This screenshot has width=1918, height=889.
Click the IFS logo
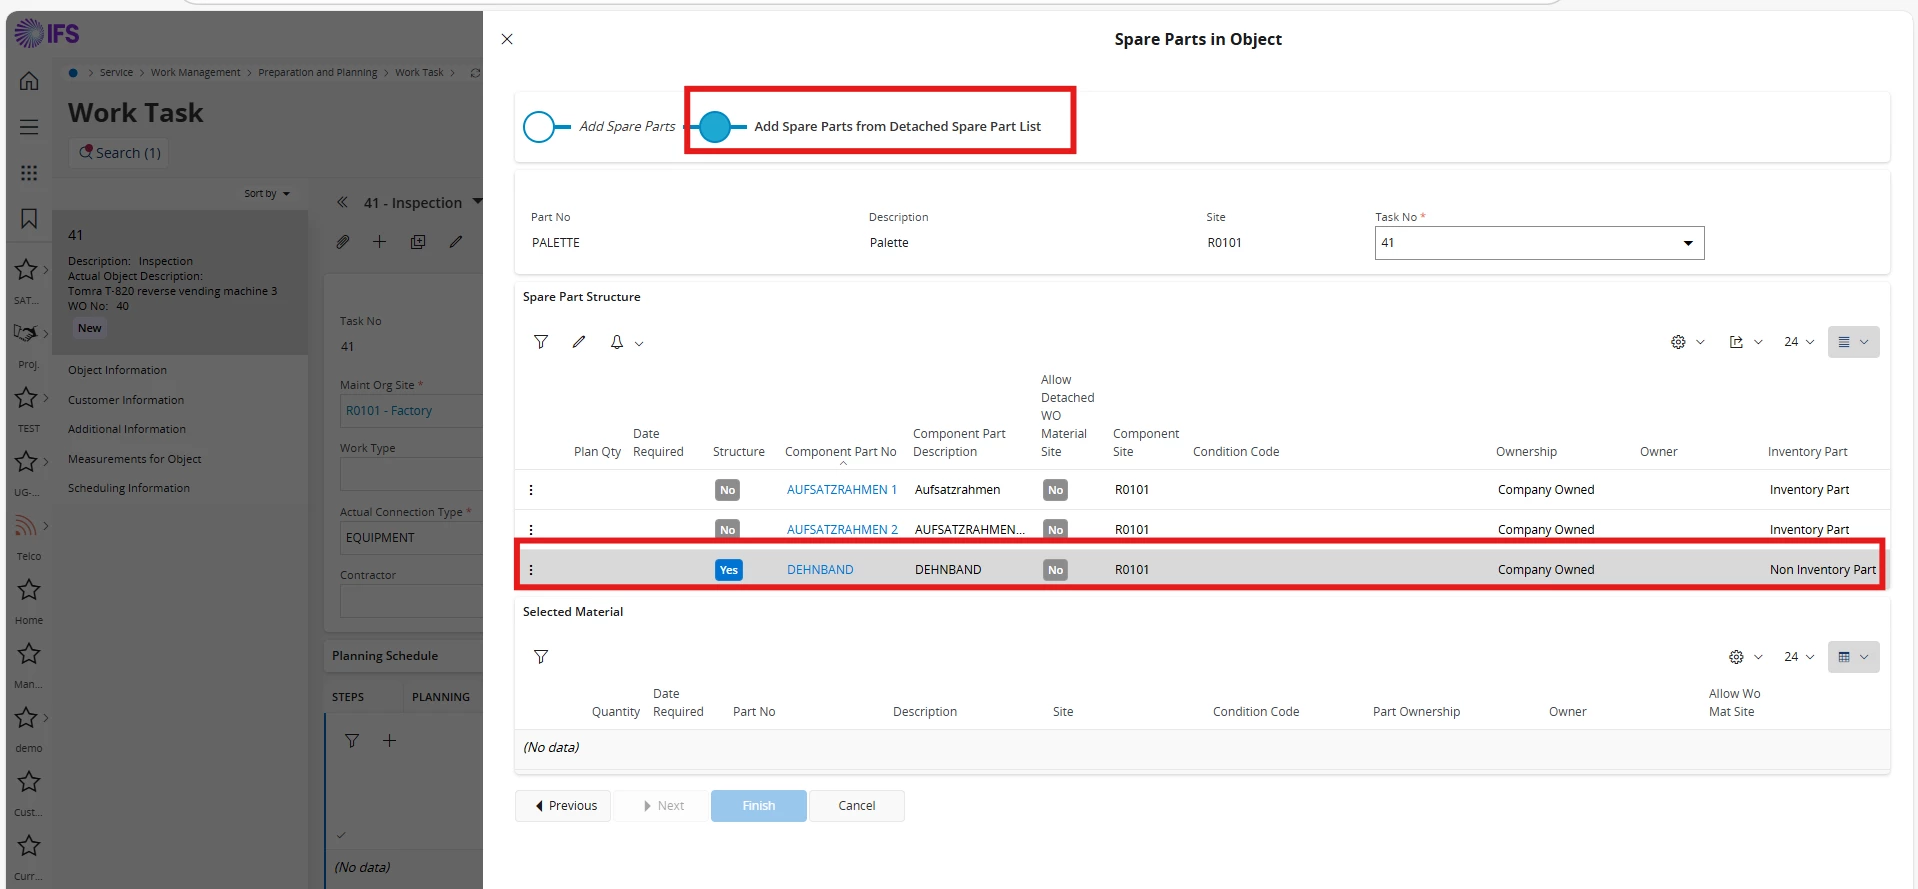[47, 34]
